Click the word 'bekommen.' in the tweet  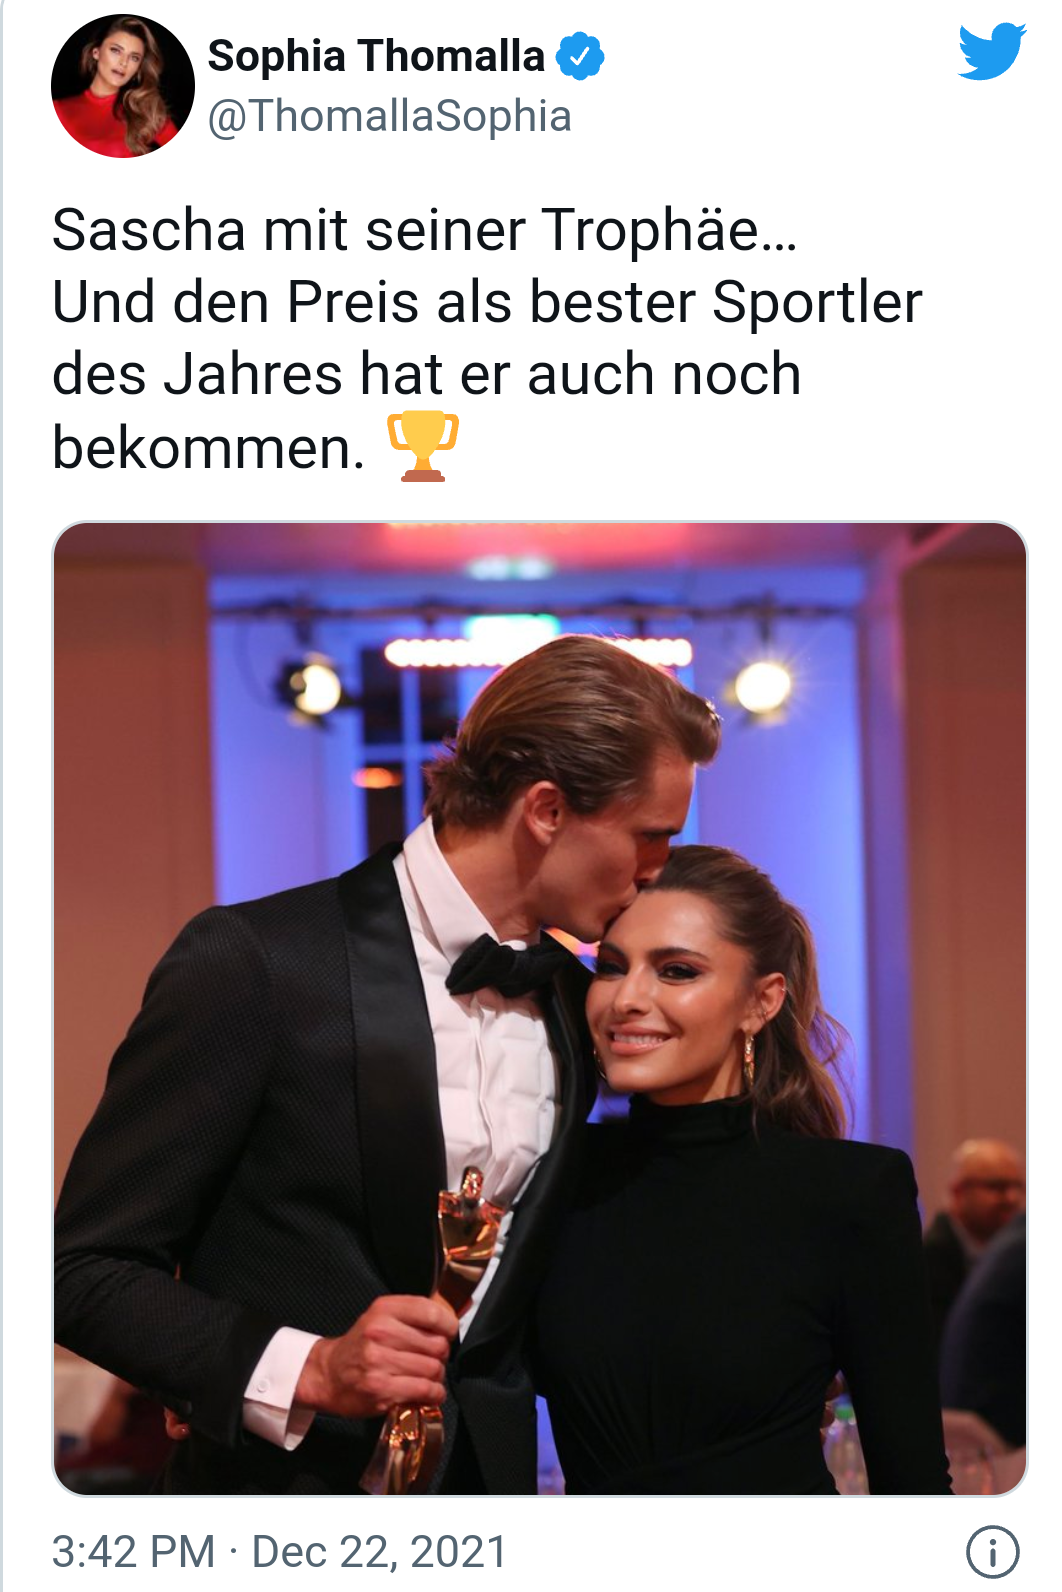(x=208, y=448)
